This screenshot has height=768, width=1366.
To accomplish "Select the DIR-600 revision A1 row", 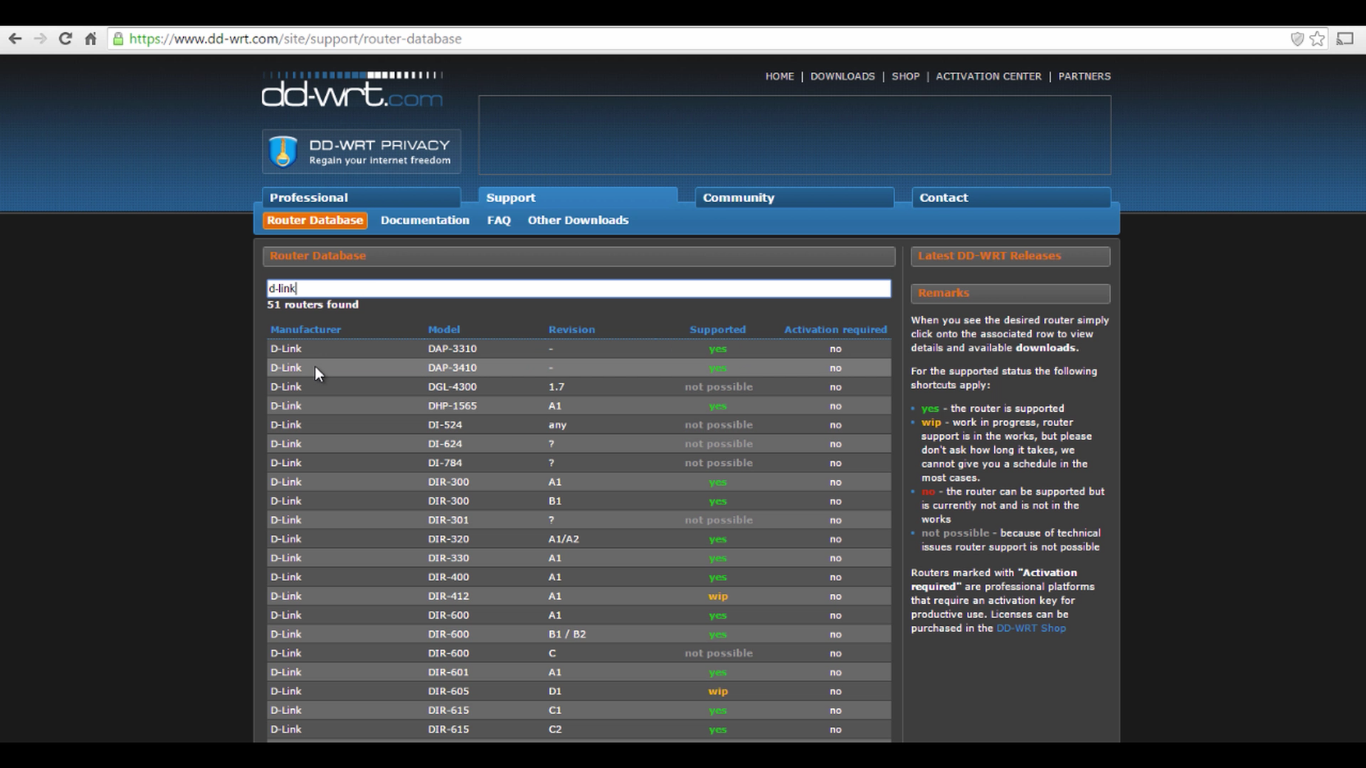I will tap(578, 615).
